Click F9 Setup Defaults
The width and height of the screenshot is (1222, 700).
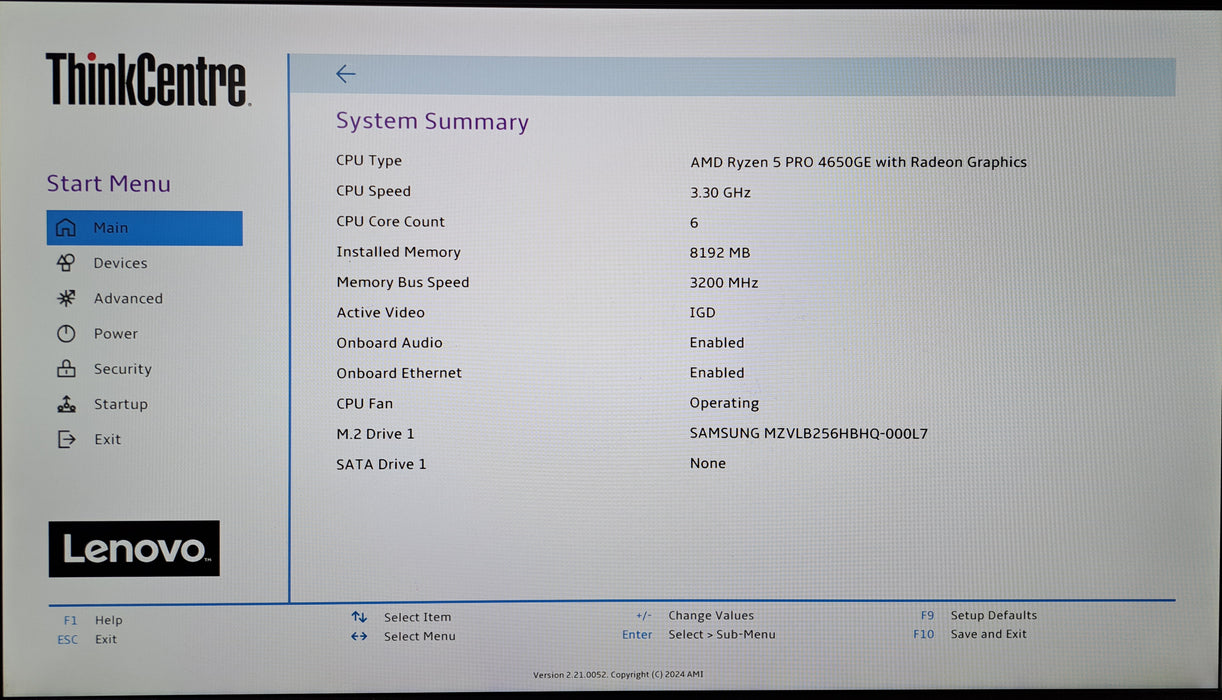pos(979,615)
